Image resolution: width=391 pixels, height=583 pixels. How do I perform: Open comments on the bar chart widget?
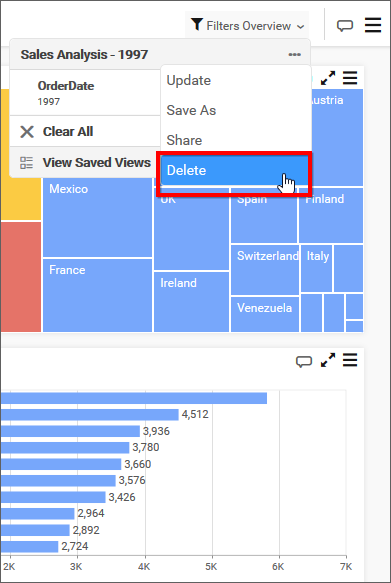304,361
